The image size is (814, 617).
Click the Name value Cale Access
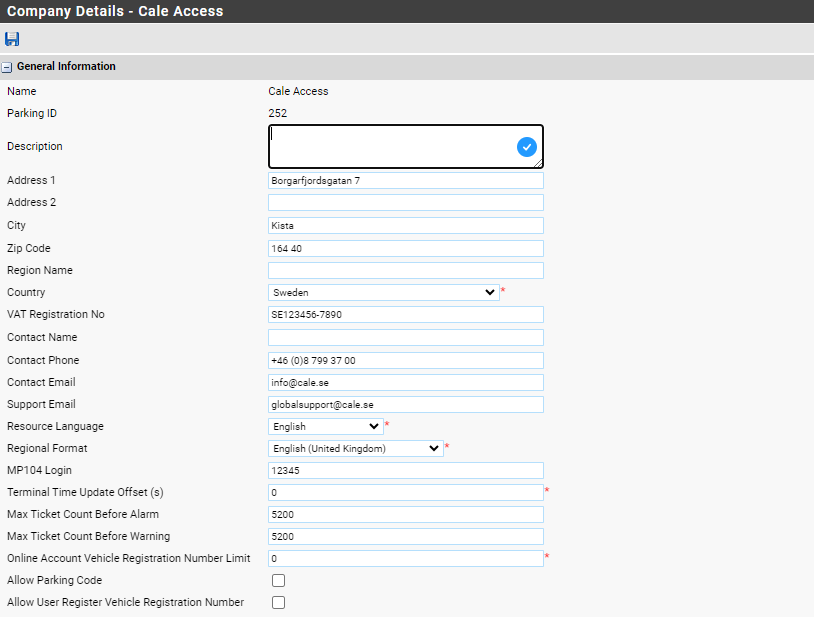coord(298,91)
